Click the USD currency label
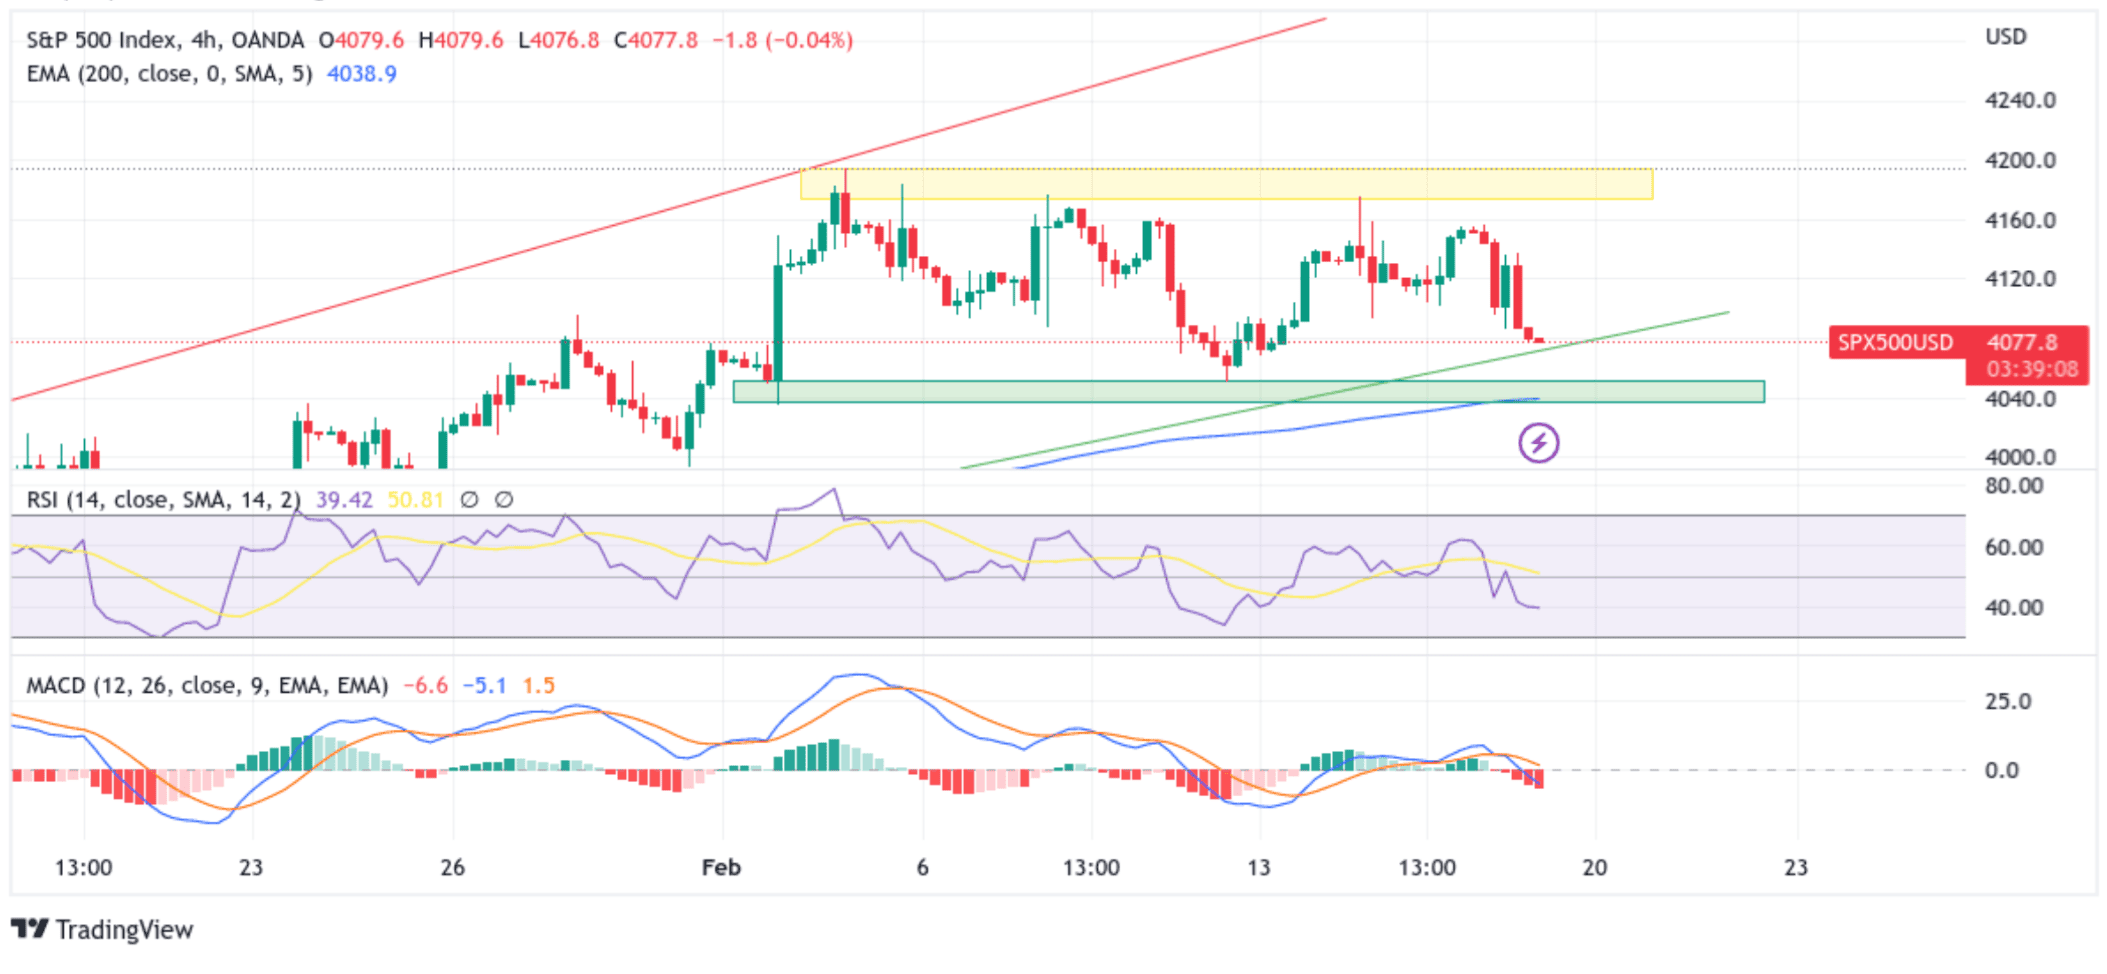2107x974 pixels. [2006, 37]
